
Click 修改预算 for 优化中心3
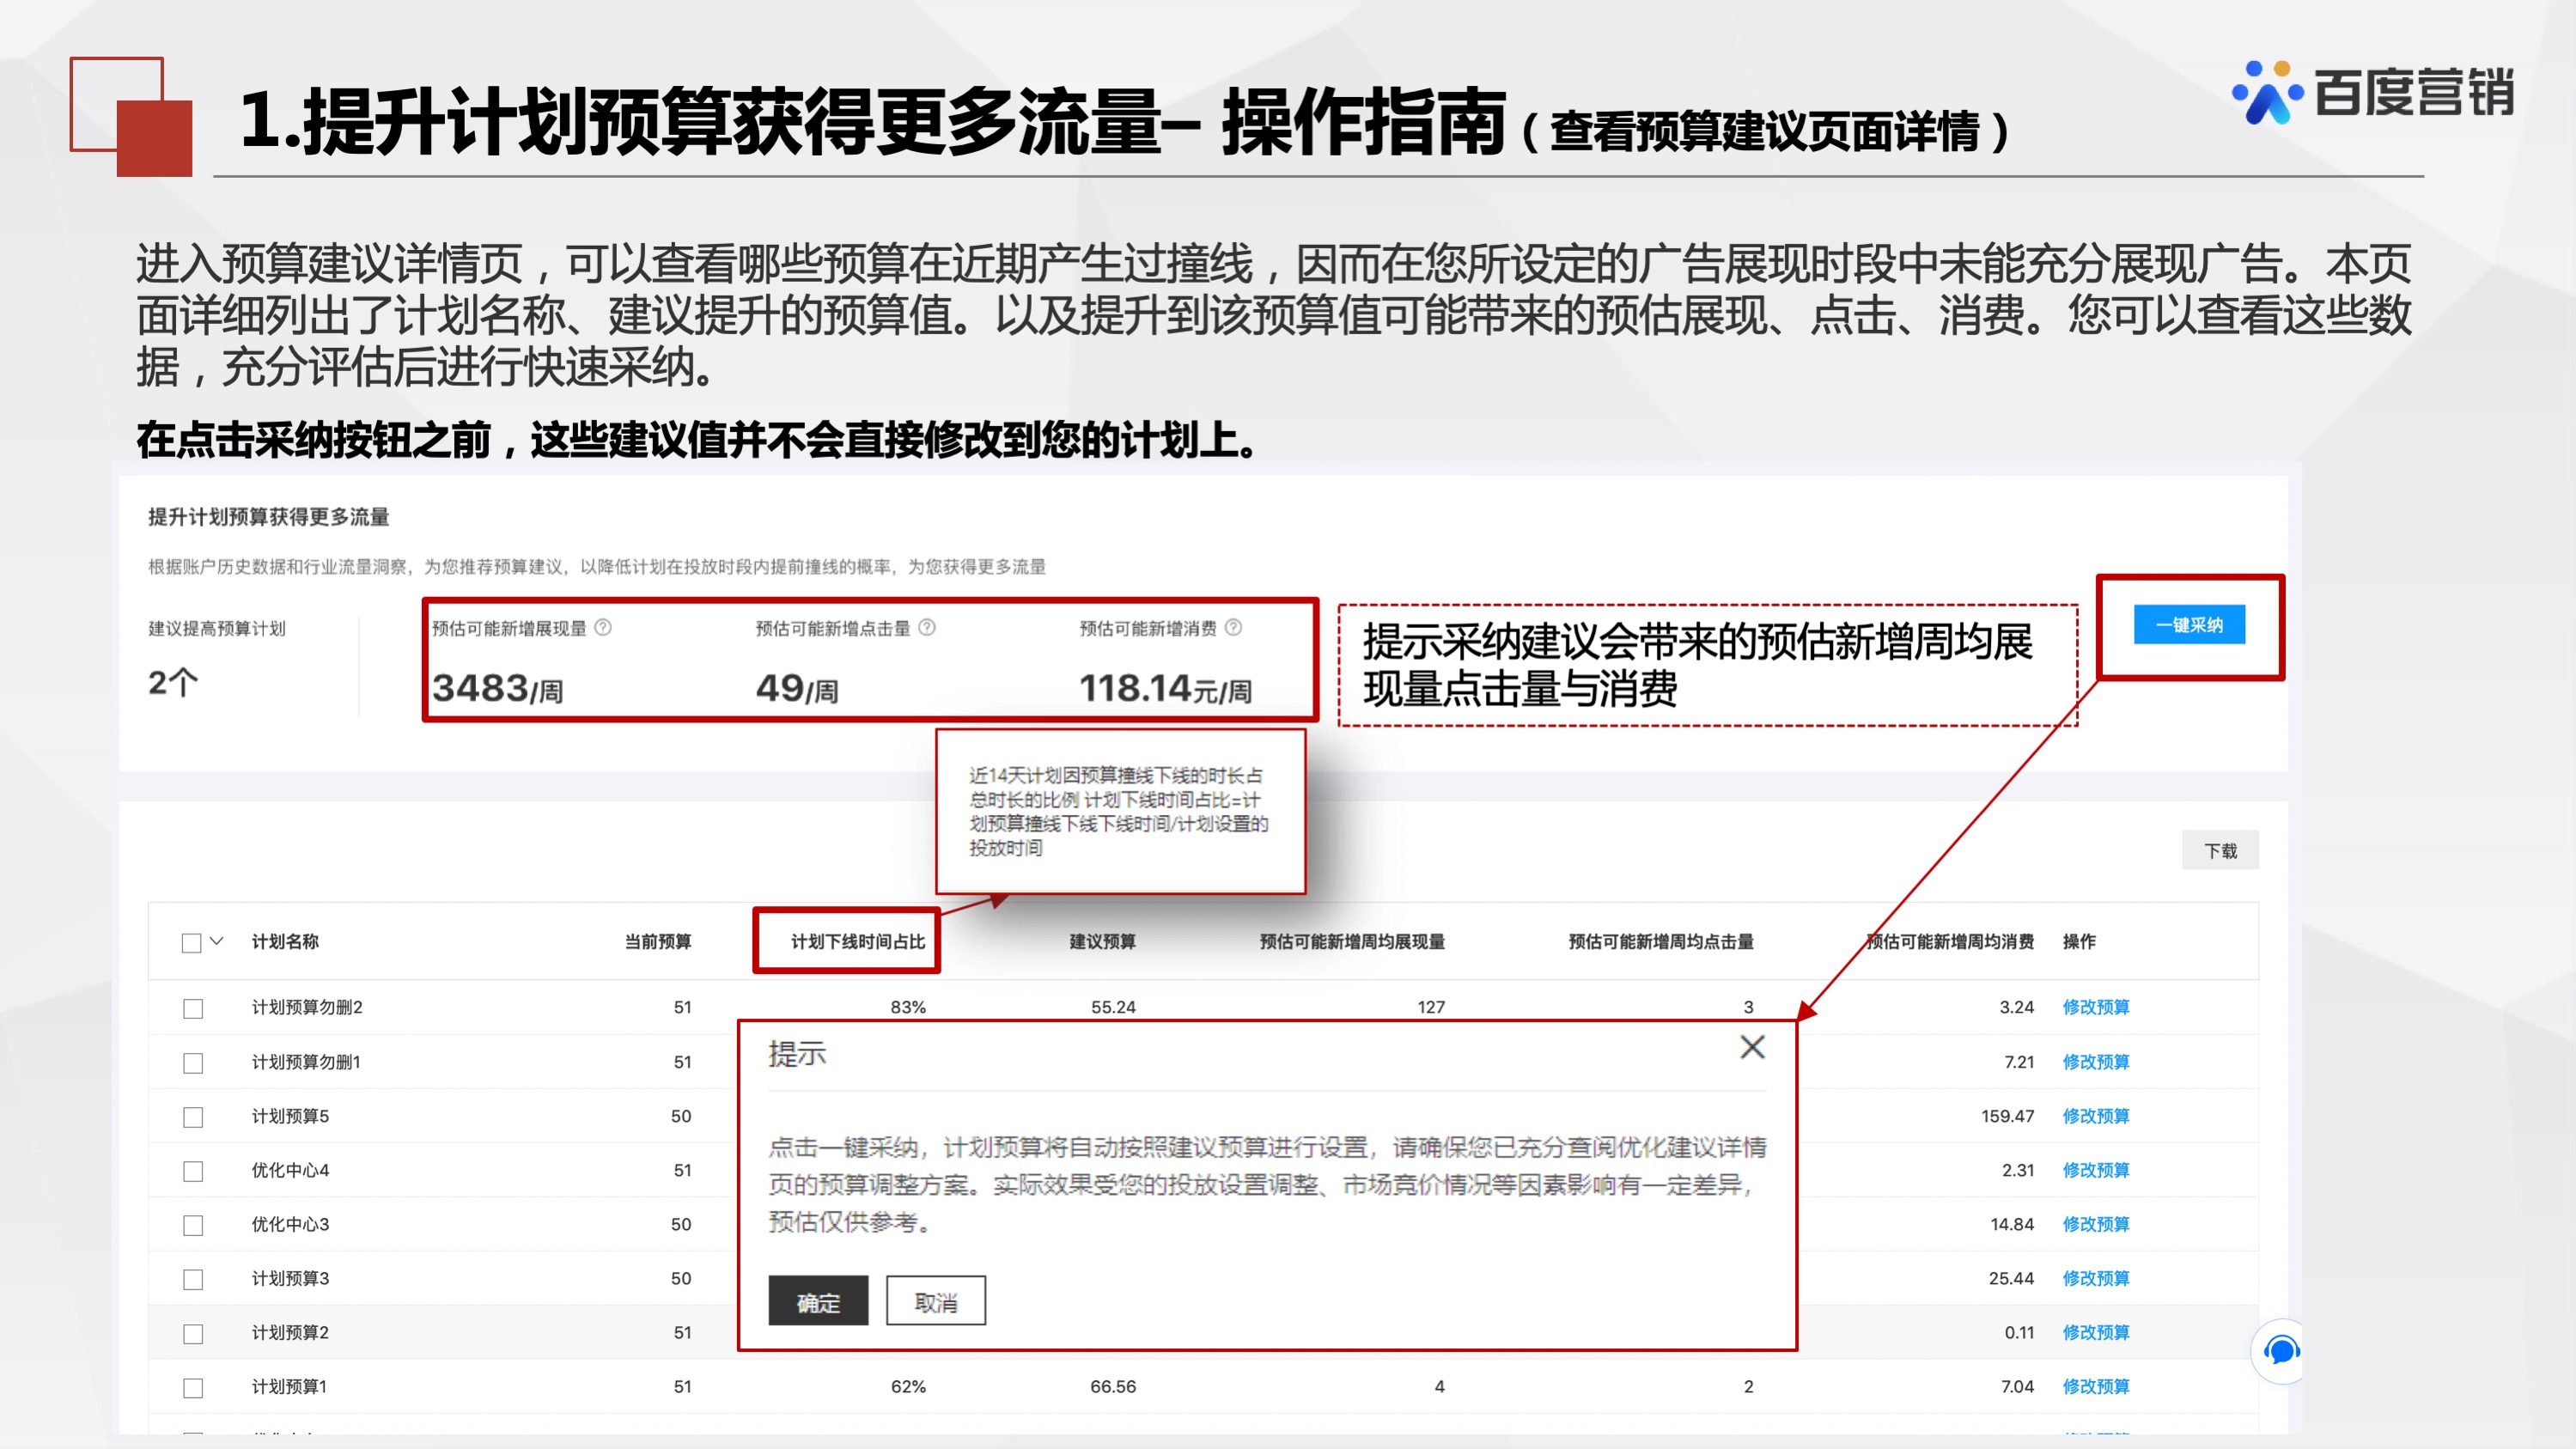(x=2097, y=1224)
